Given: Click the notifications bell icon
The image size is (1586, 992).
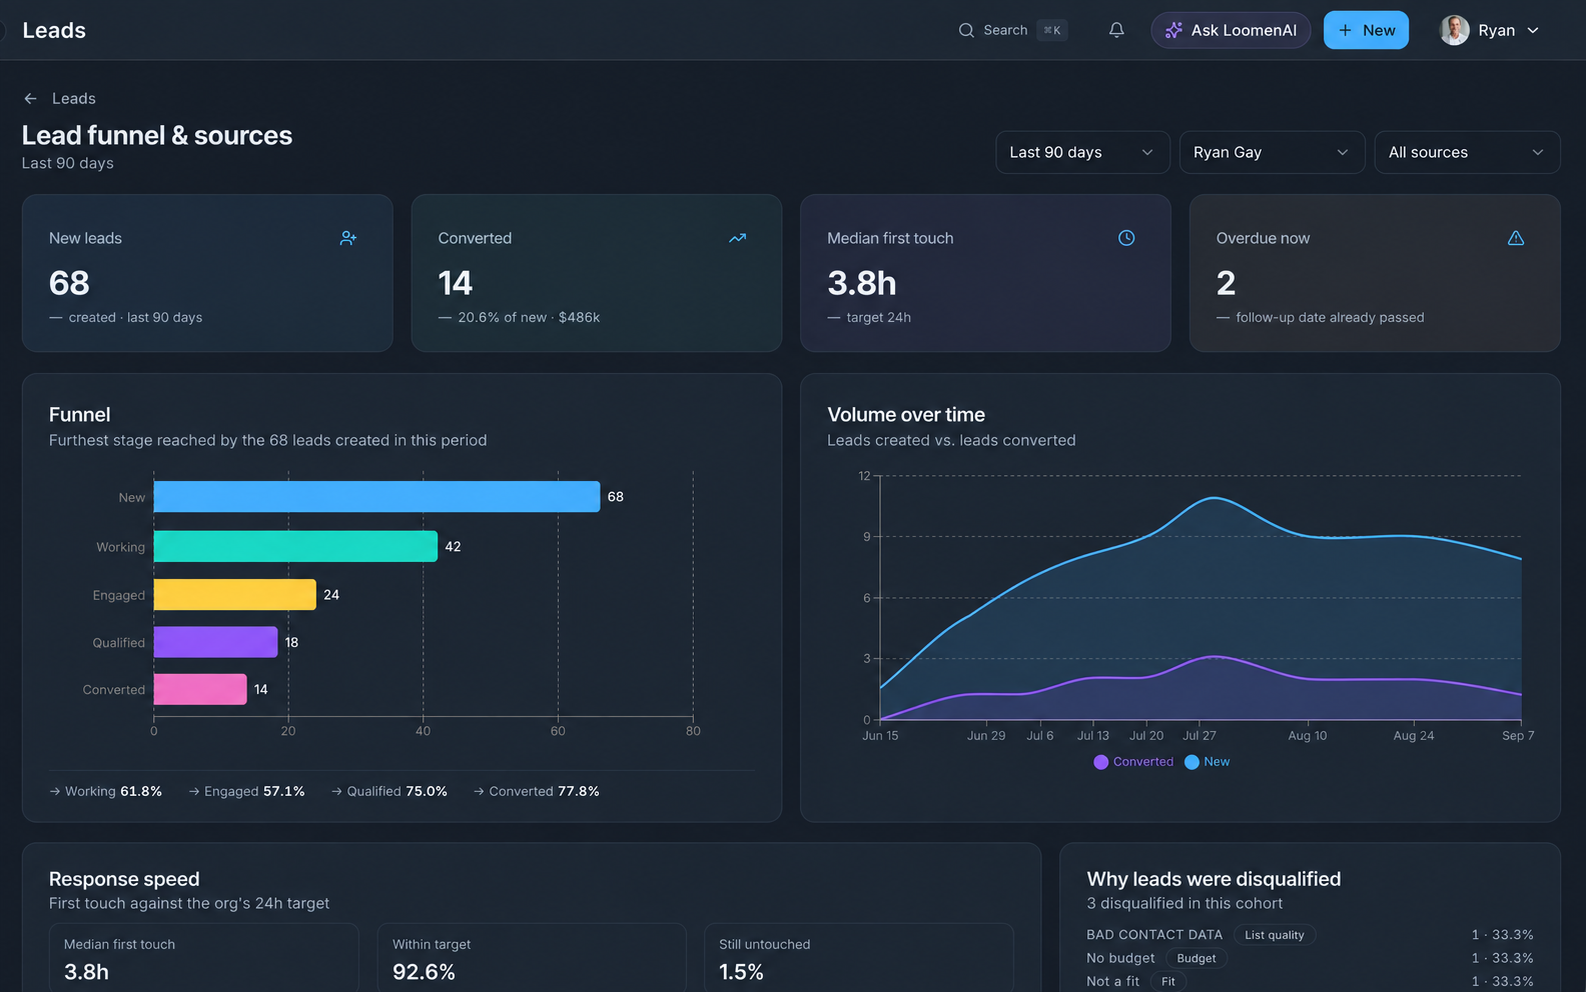Looking at the screenshot, I should [x=1116, y=30].
